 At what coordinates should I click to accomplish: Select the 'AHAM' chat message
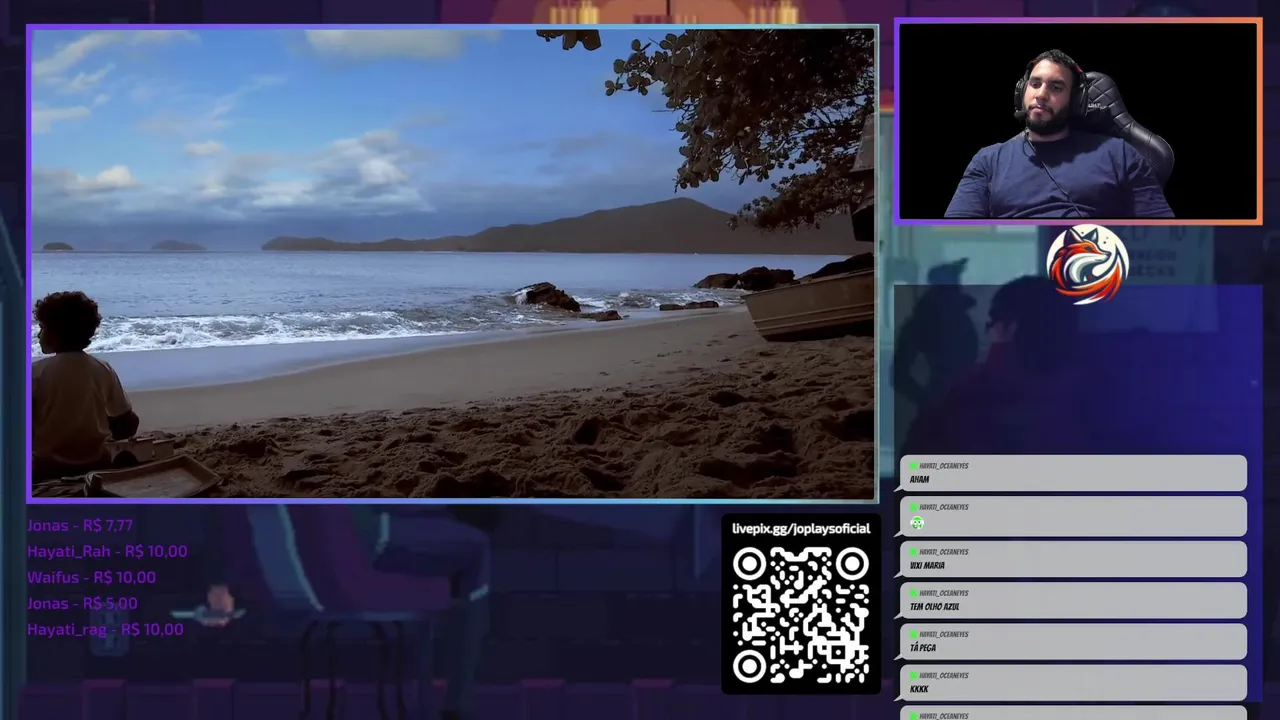pos(1073,473)
